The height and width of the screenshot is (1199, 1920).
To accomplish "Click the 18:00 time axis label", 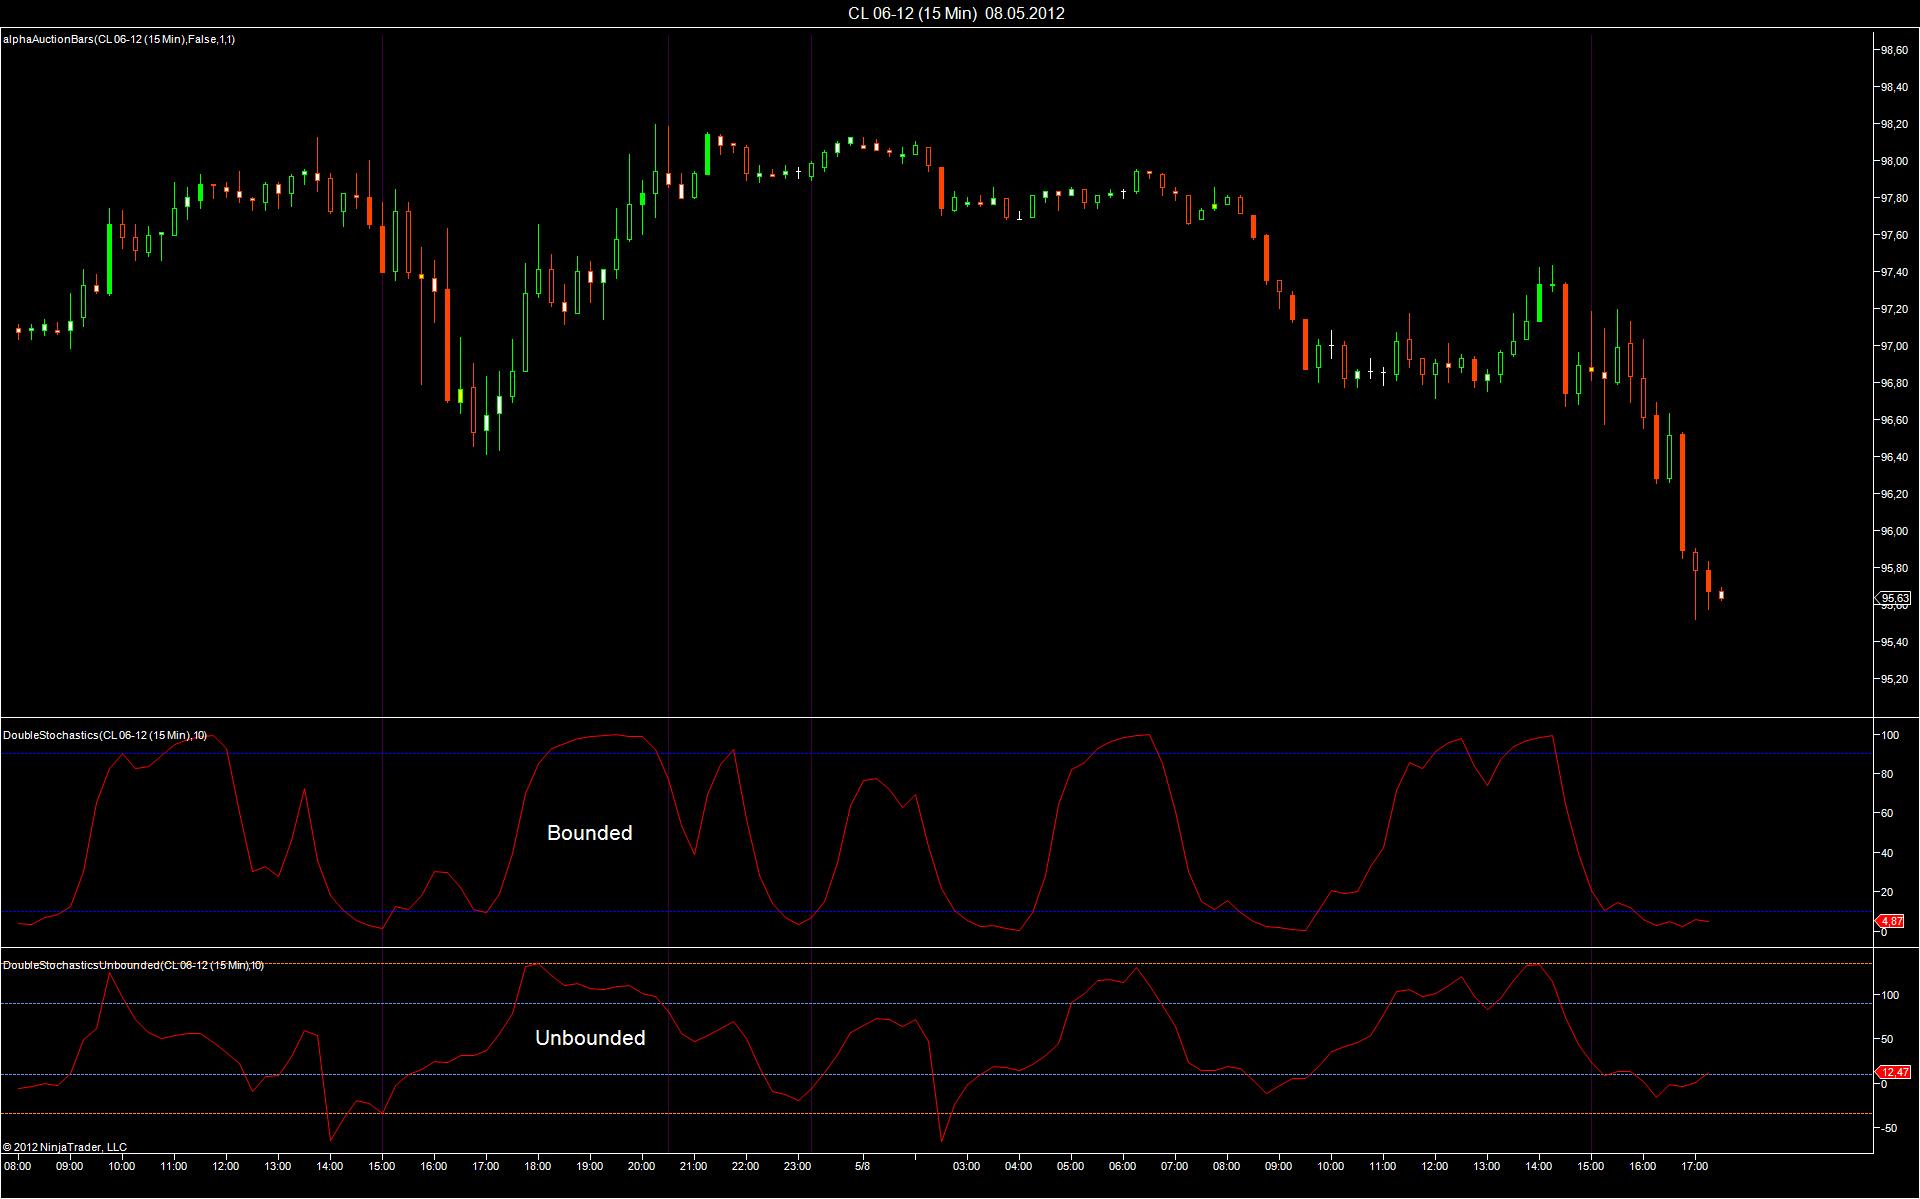I will tap(538, 1166).
